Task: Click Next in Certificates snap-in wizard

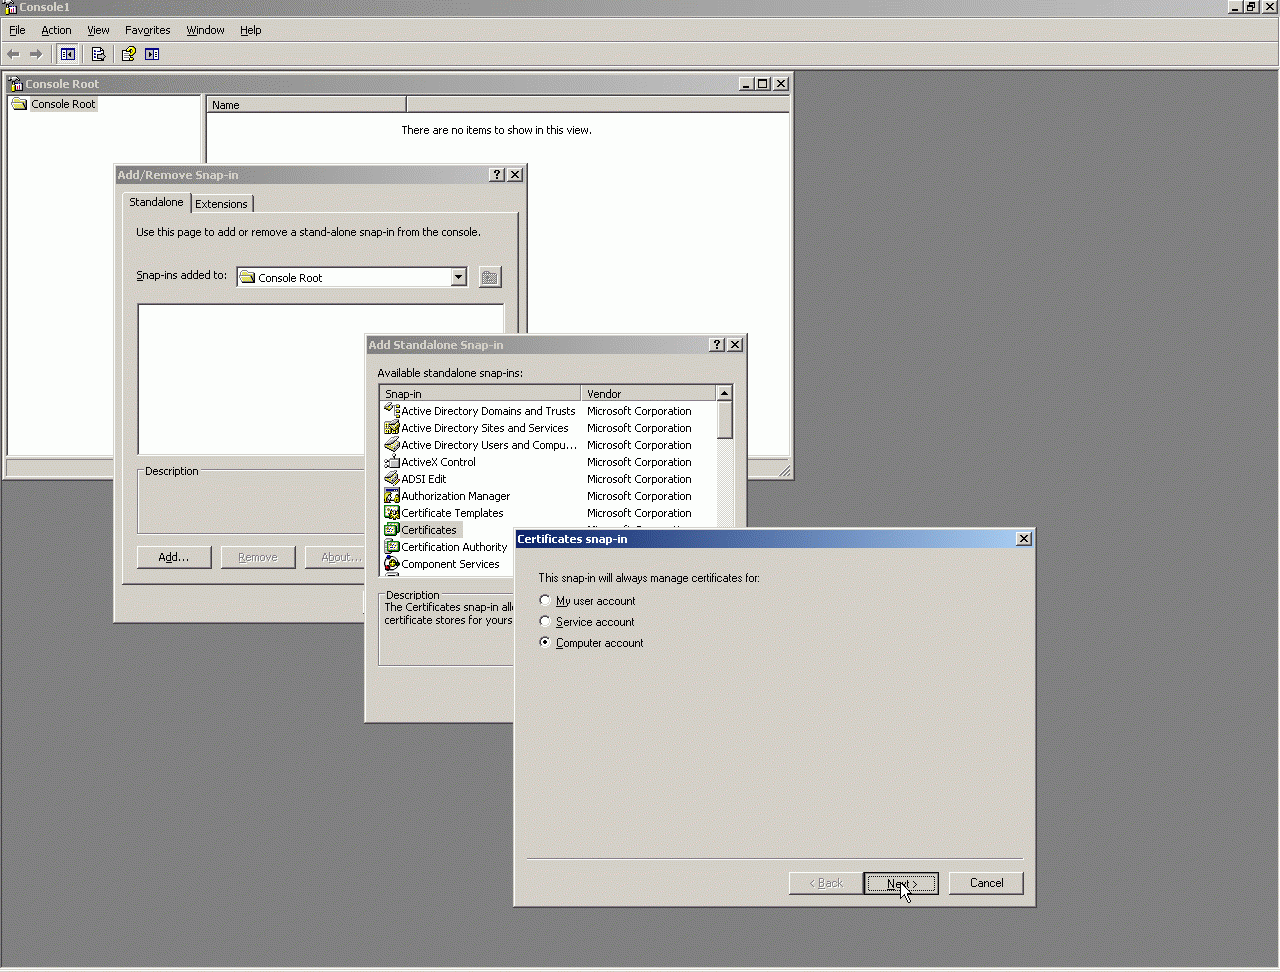Action: [901, 883]
